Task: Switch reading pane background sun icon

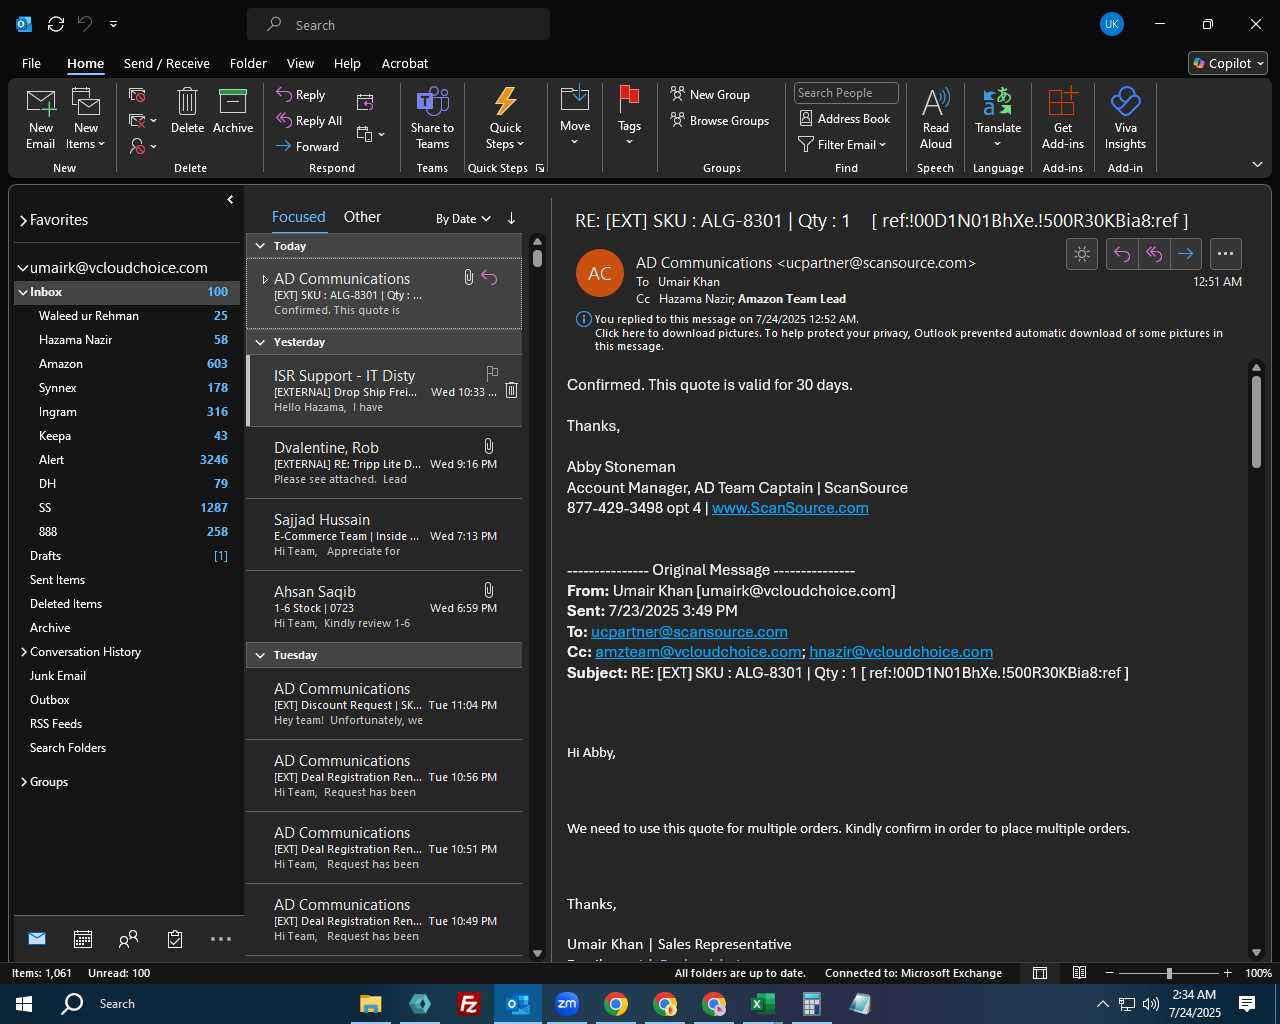Action: 1082,254
